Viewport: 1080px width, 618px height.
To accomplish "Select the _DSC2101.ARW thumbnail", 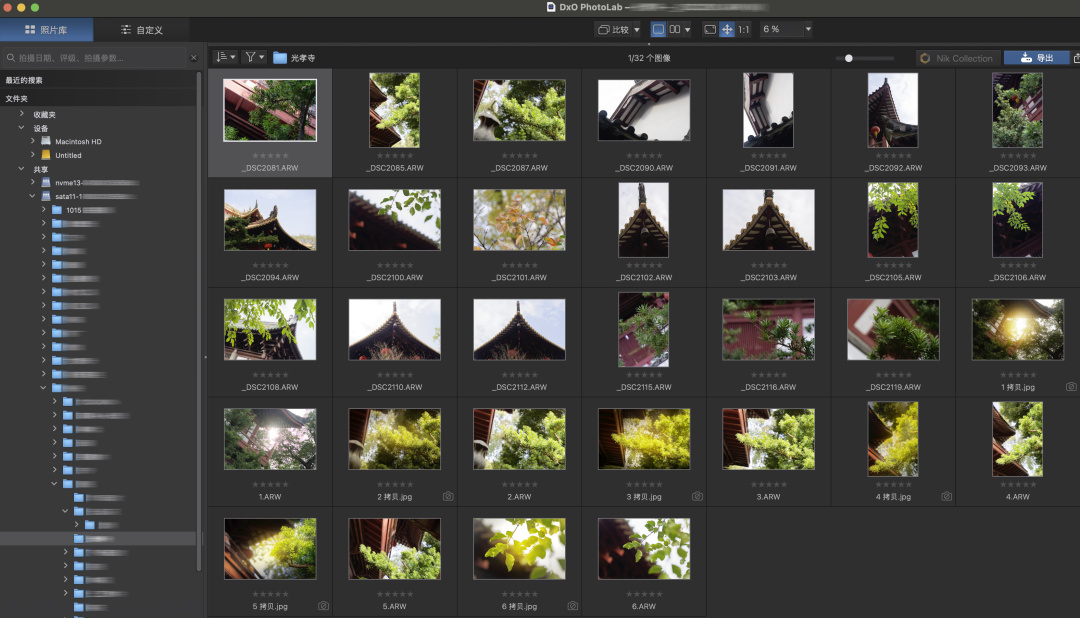I will [x=519, y=220].
